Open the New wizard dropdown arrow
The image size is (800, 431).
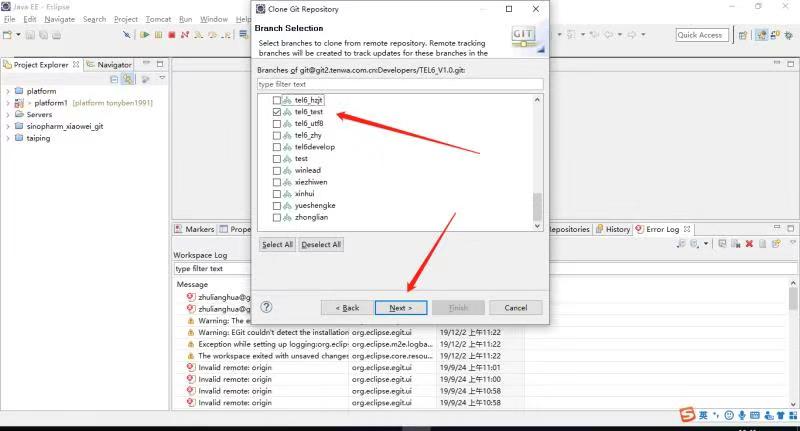click(18, 35)
